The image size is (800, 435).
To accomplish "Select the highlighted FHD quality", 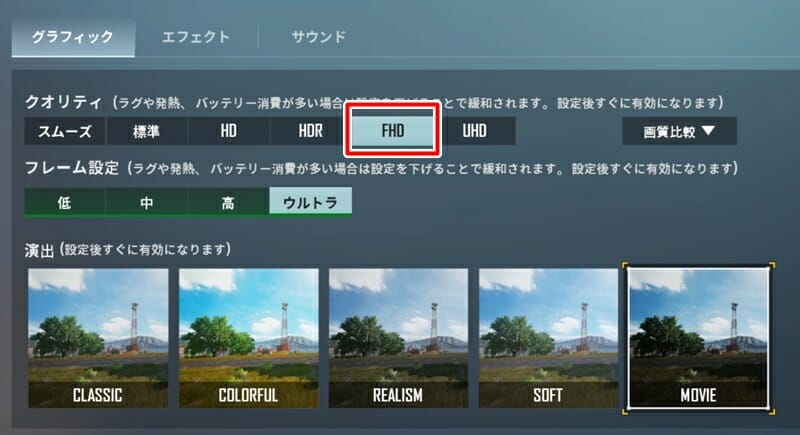I will [x=392, y=130].
